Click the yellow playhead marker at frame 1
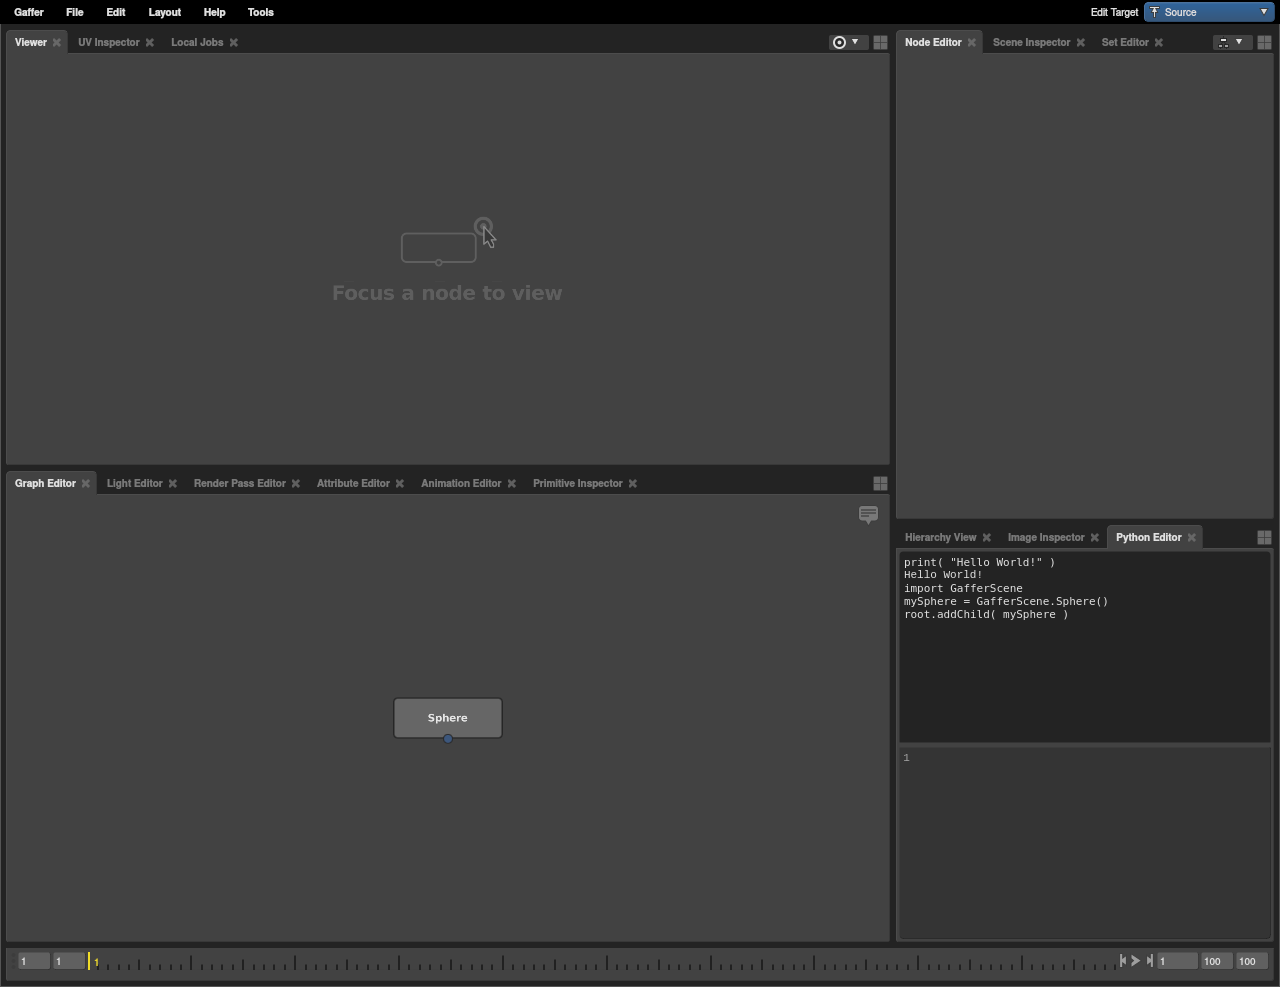This screenshot has height=987, width=1280. point(89,961)
